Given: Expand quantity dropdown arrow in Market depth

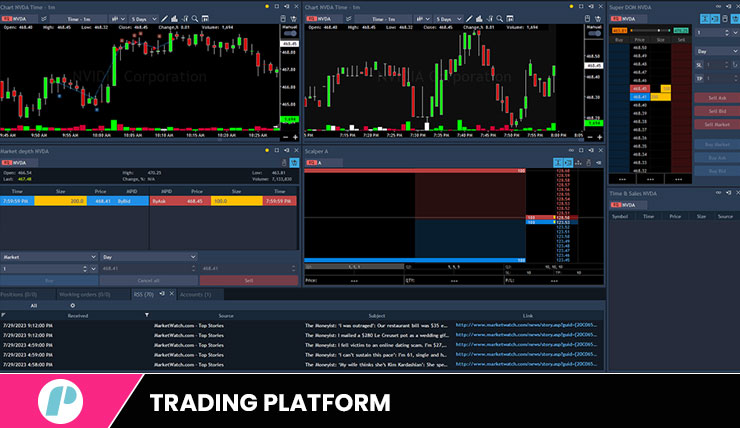Looking at the screenshot, I should [93, 269].
